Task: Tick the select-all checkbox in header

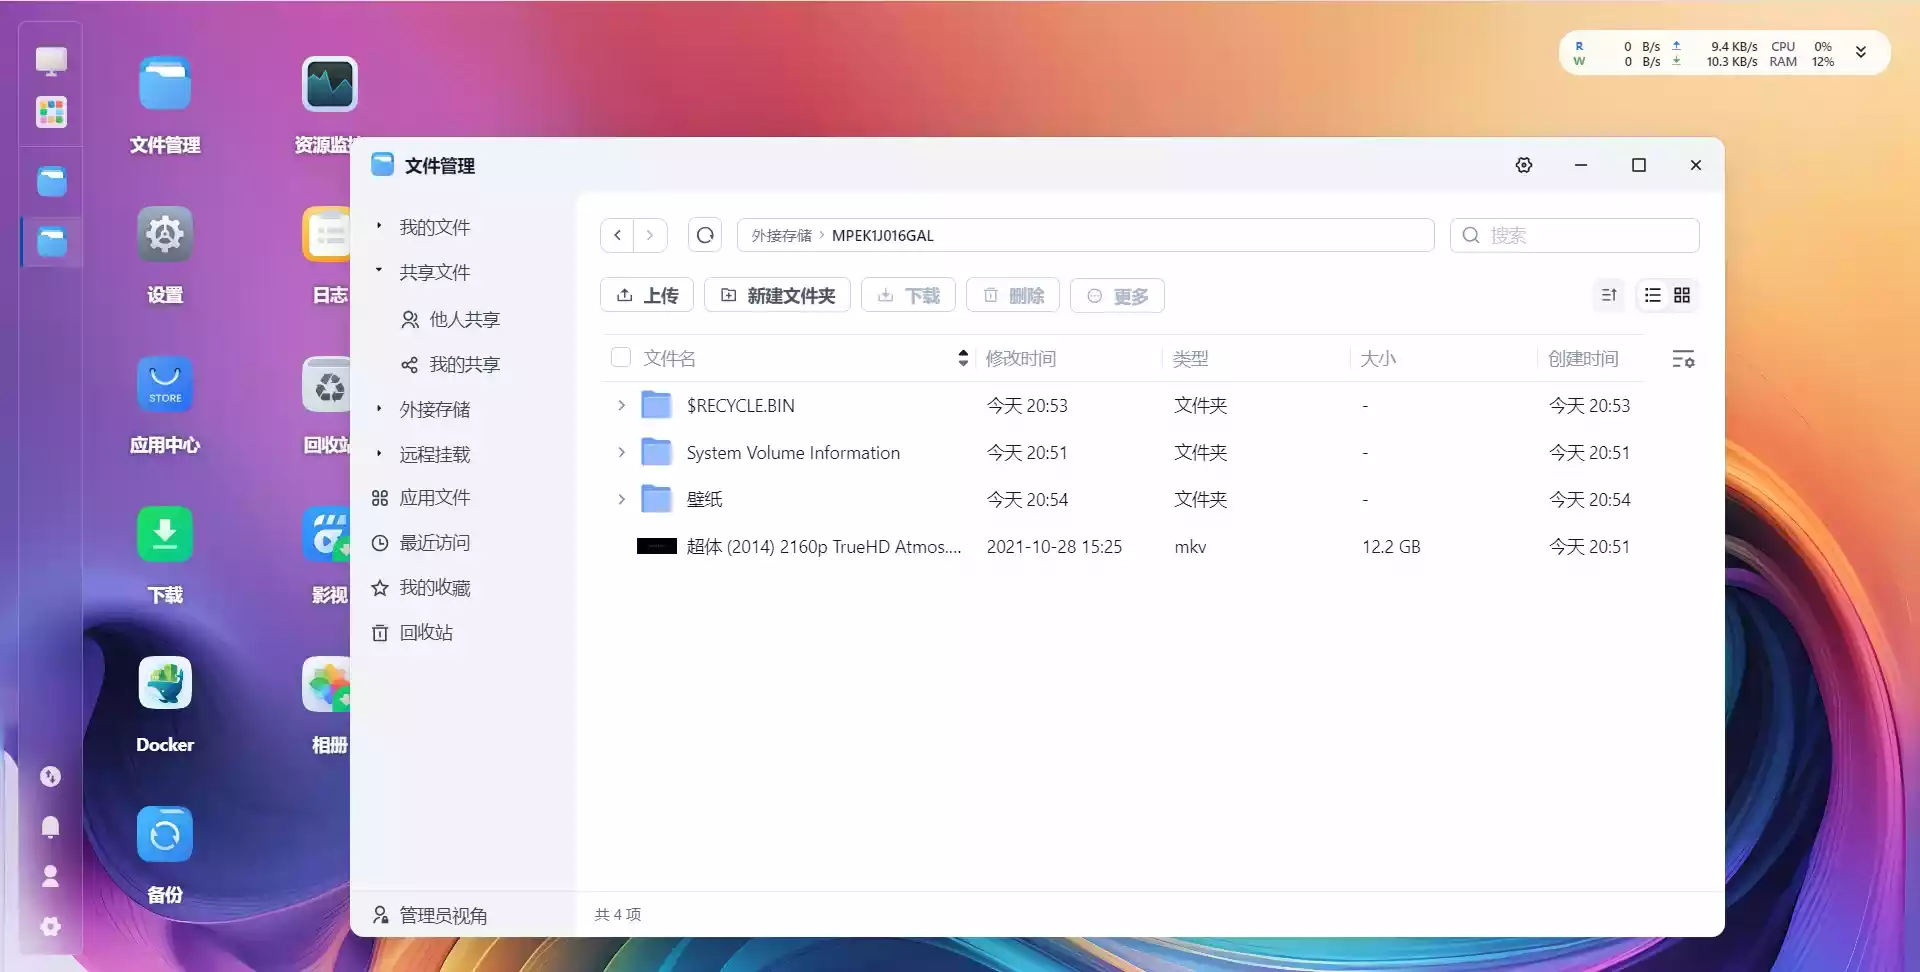Action: [621, 358]
